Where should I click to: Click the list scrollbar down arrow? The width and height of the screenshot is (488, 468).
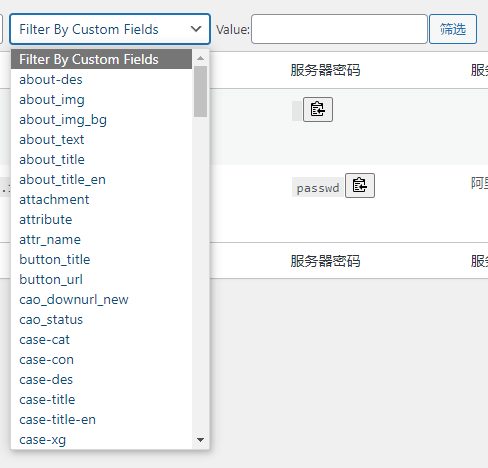(x=200, y=440)
